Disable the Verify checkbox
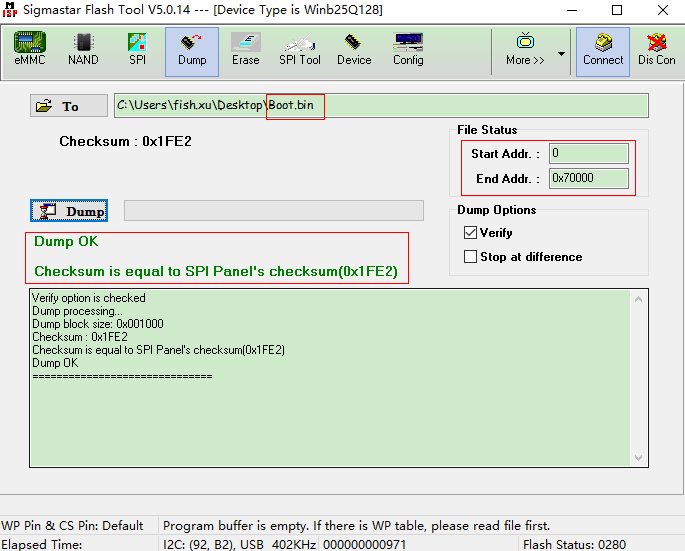Image resolution: width=685 pixels, height=551 pixels. tap(471, 233)
